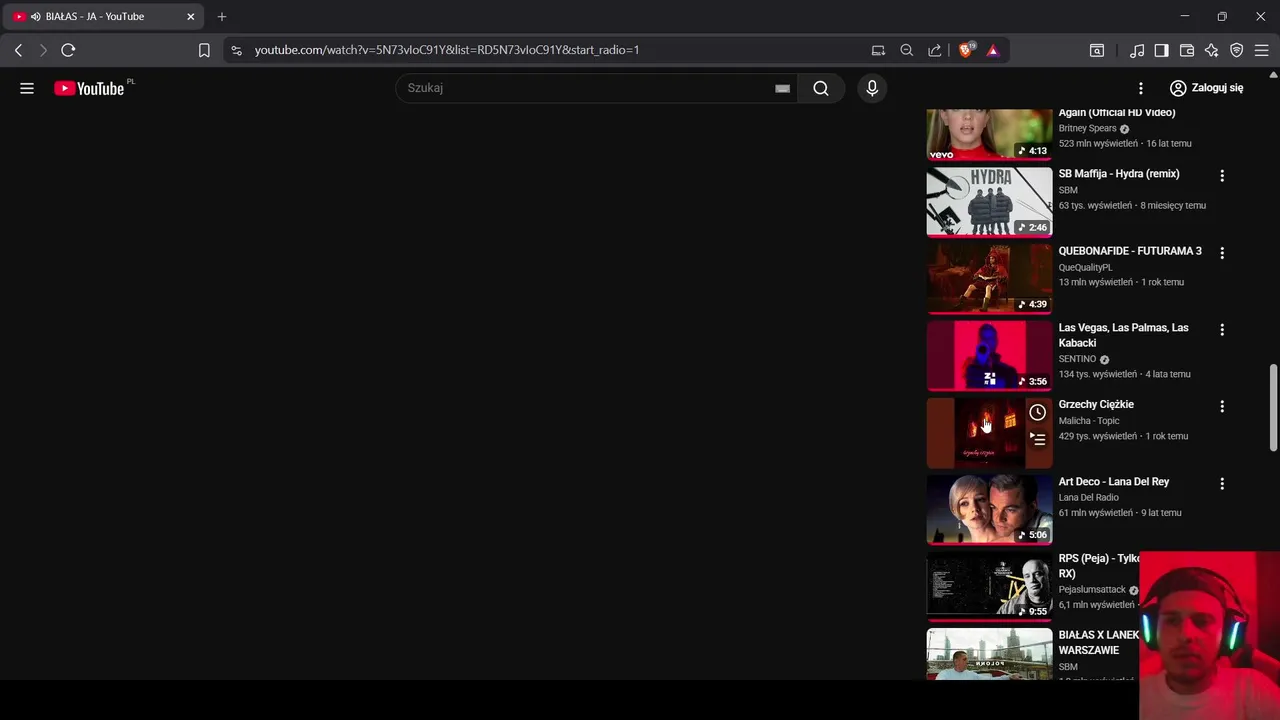Click the QueQualityPL channel name

pos(1085,267)
